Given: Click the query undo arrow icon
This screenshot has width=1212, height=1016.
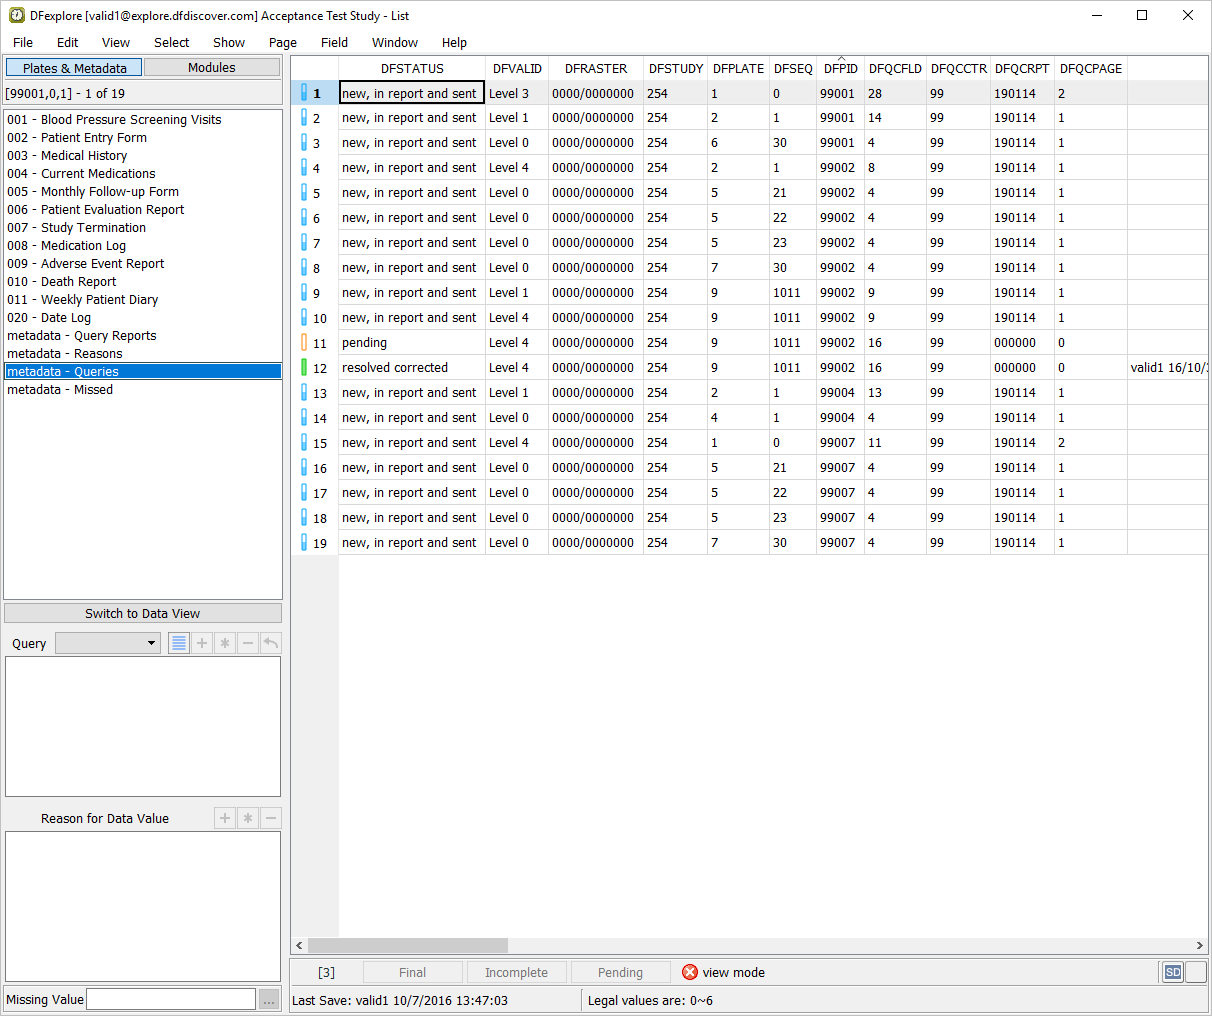Looking at the screenshot, I should [x=271, y=643].
